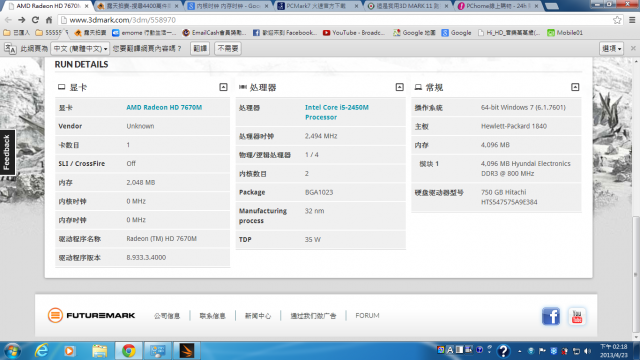
Task: Open Windows Media Player from taskbar
Action: coord(70,351)
